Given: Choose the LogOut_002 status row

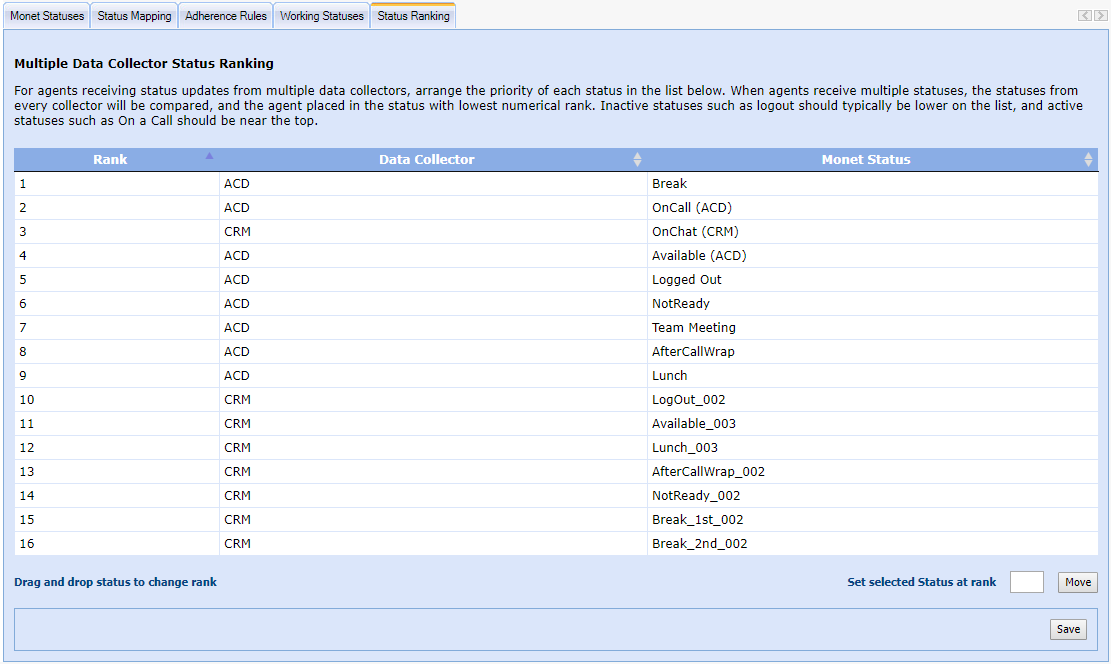Looking at the screenshot, I should click(x=688, y=400).
